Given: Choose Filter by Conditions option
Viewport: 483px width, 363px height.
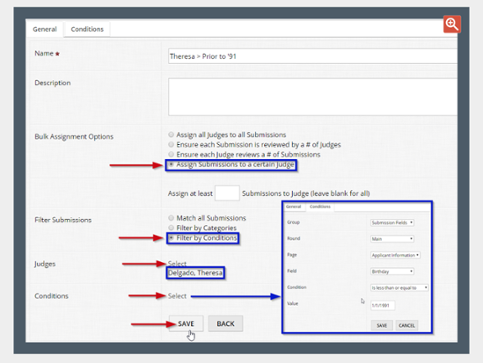Looking at the screenshot, I should [171, 238].
